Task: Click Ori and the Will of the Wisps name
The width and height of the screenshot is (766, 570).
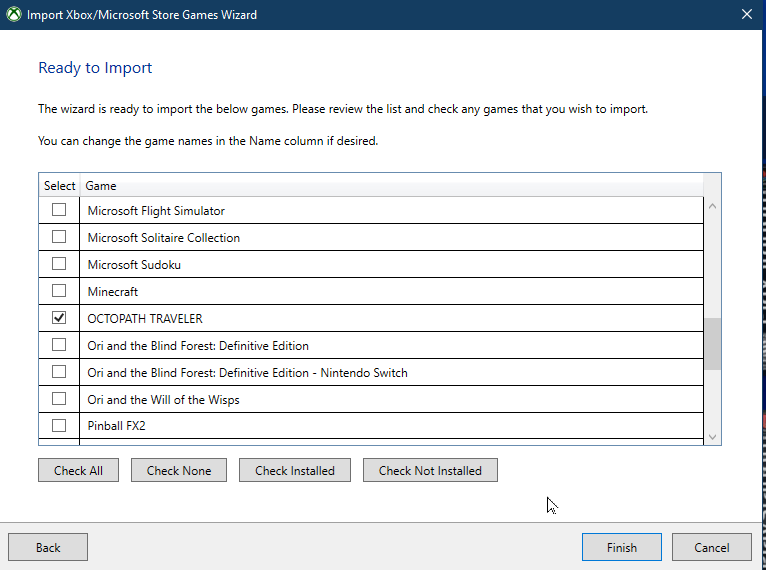Action: [391, 399]
